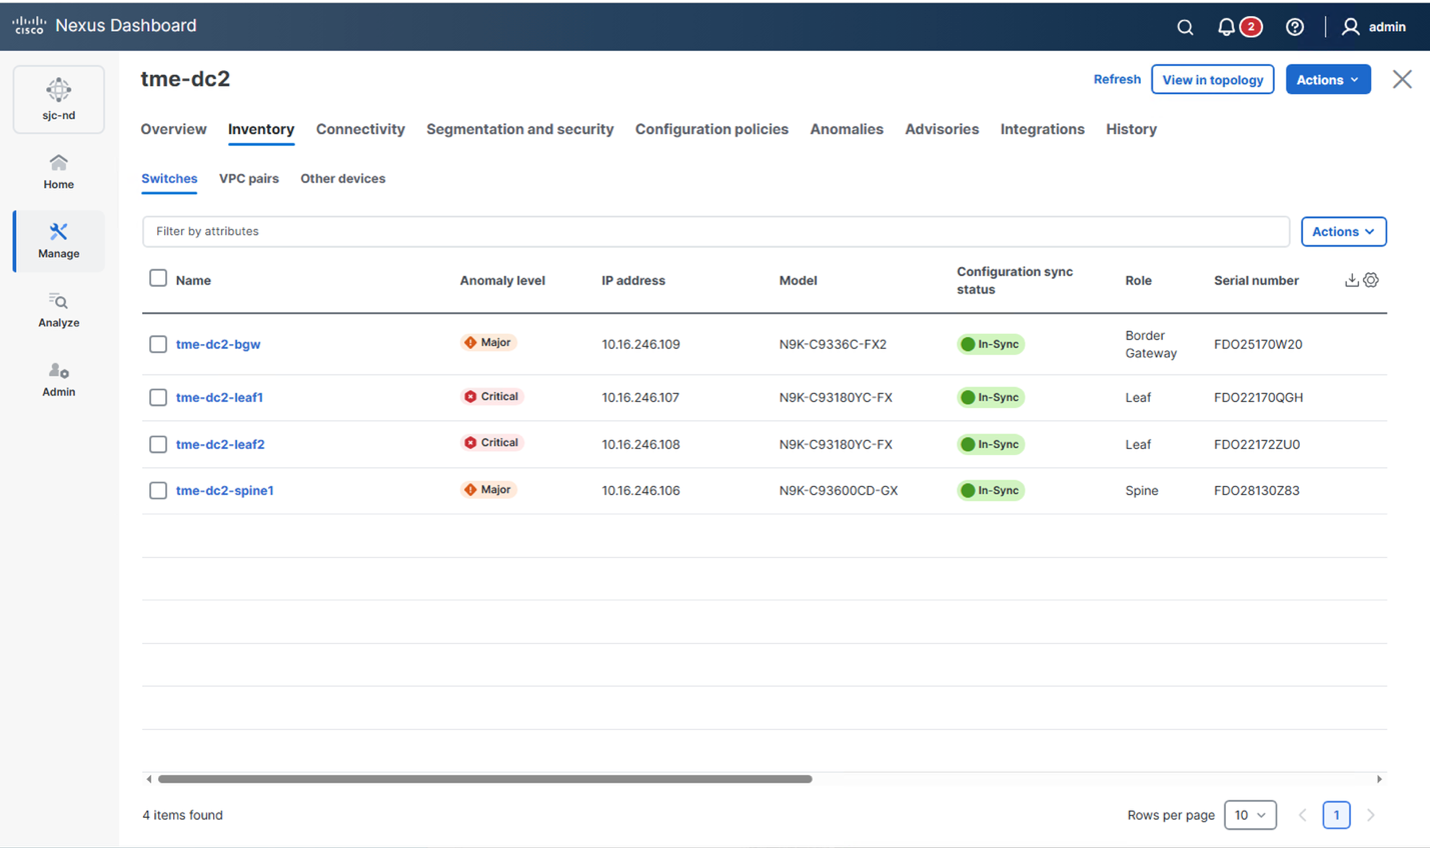Check the box for tme-dc2-leaf1
This screenshot has height=848, width=1430.
point(158,397)
